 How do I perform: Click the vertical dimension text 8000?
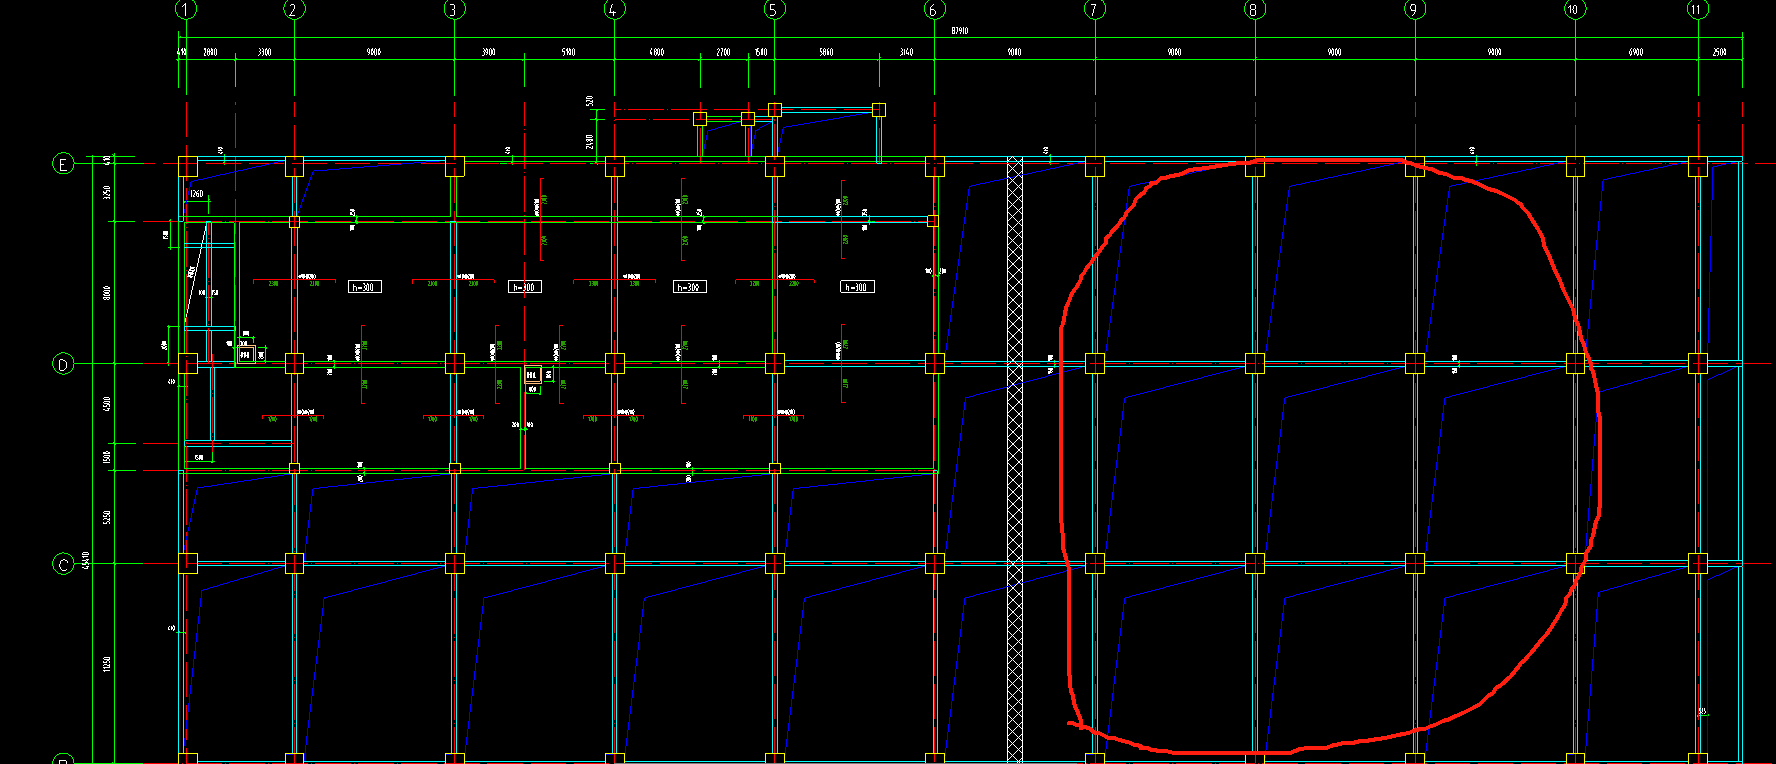click(x=107, y=292)
